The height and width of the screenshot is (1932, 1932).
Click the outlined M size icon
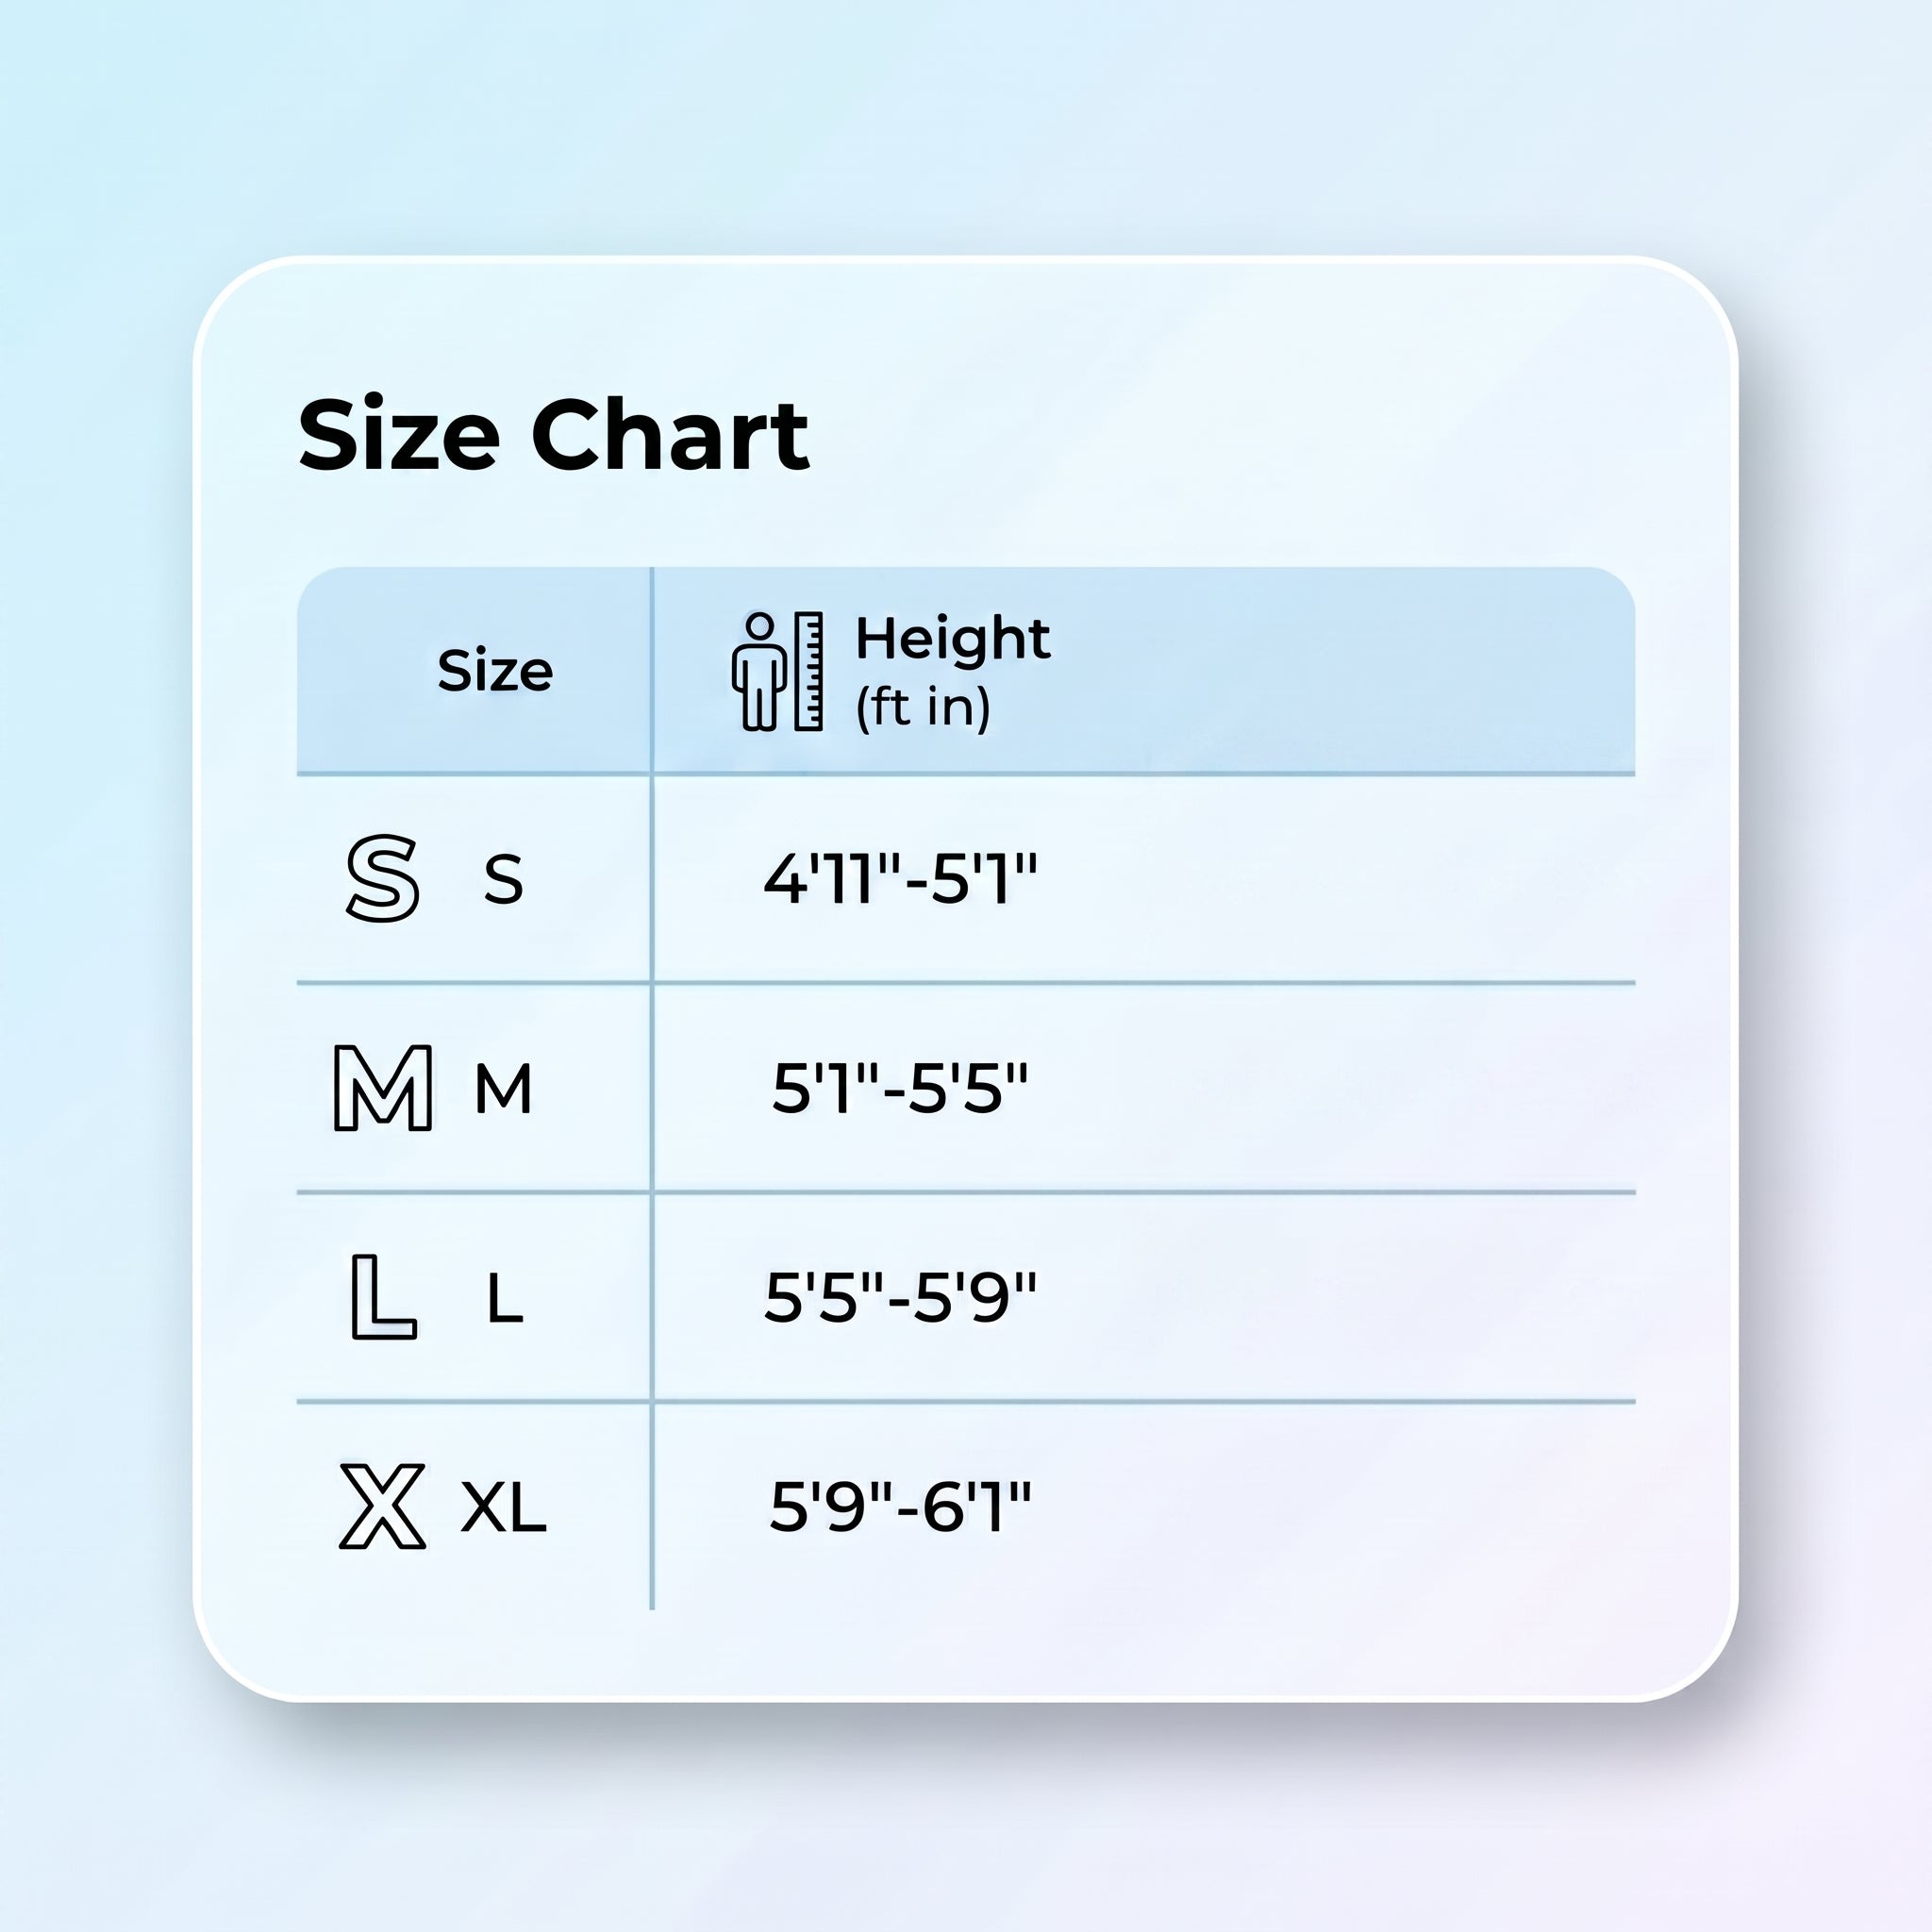[x=383, y=1088]
